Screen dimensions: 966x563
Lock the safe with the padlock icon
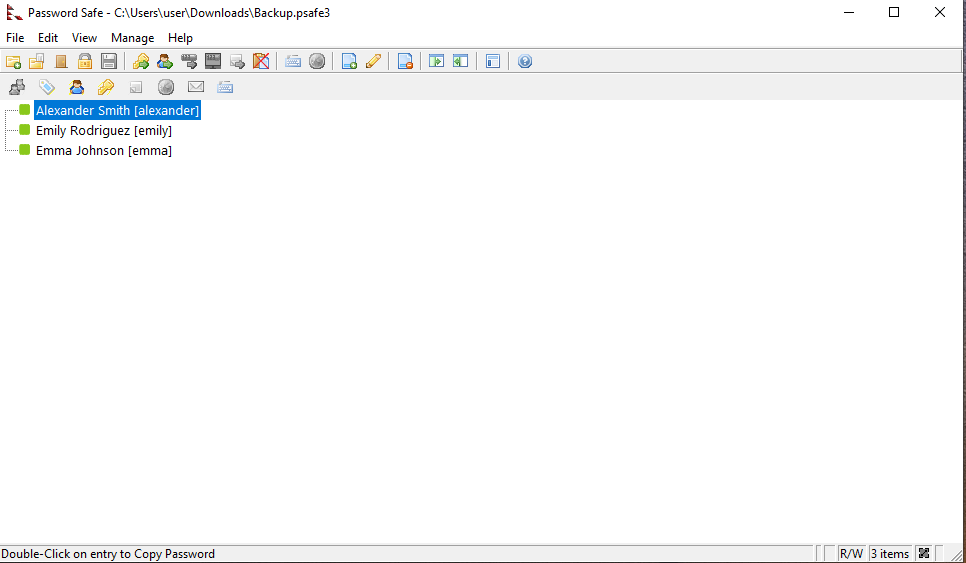pyautogui.click(x=85, y=62)
